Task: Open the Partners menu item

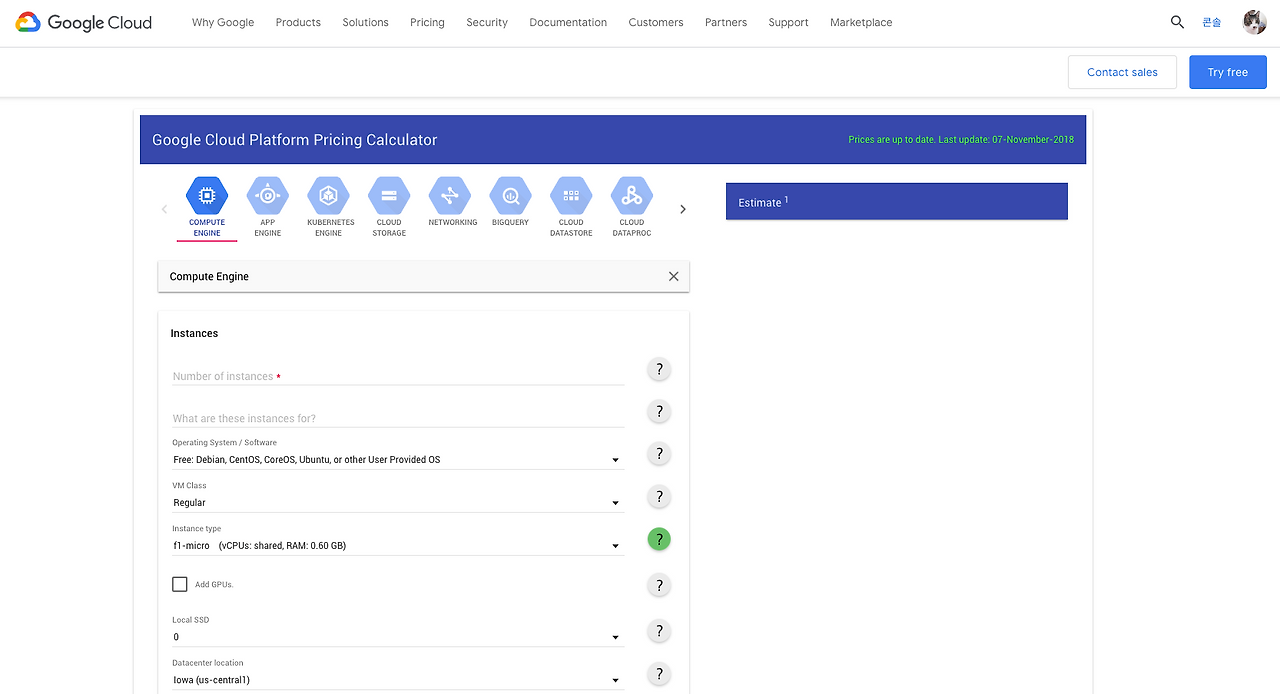Action: click(726, 22)
